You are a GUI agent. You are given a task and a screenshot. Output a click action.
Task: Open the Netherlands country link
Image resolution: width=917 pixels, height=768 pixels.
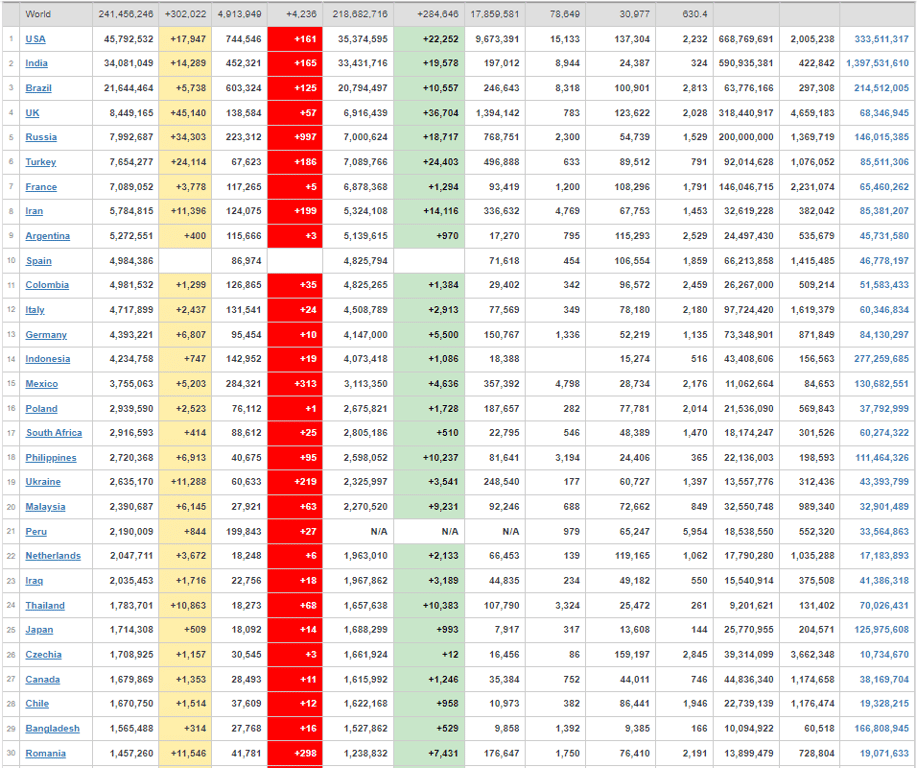coord(53,556)
